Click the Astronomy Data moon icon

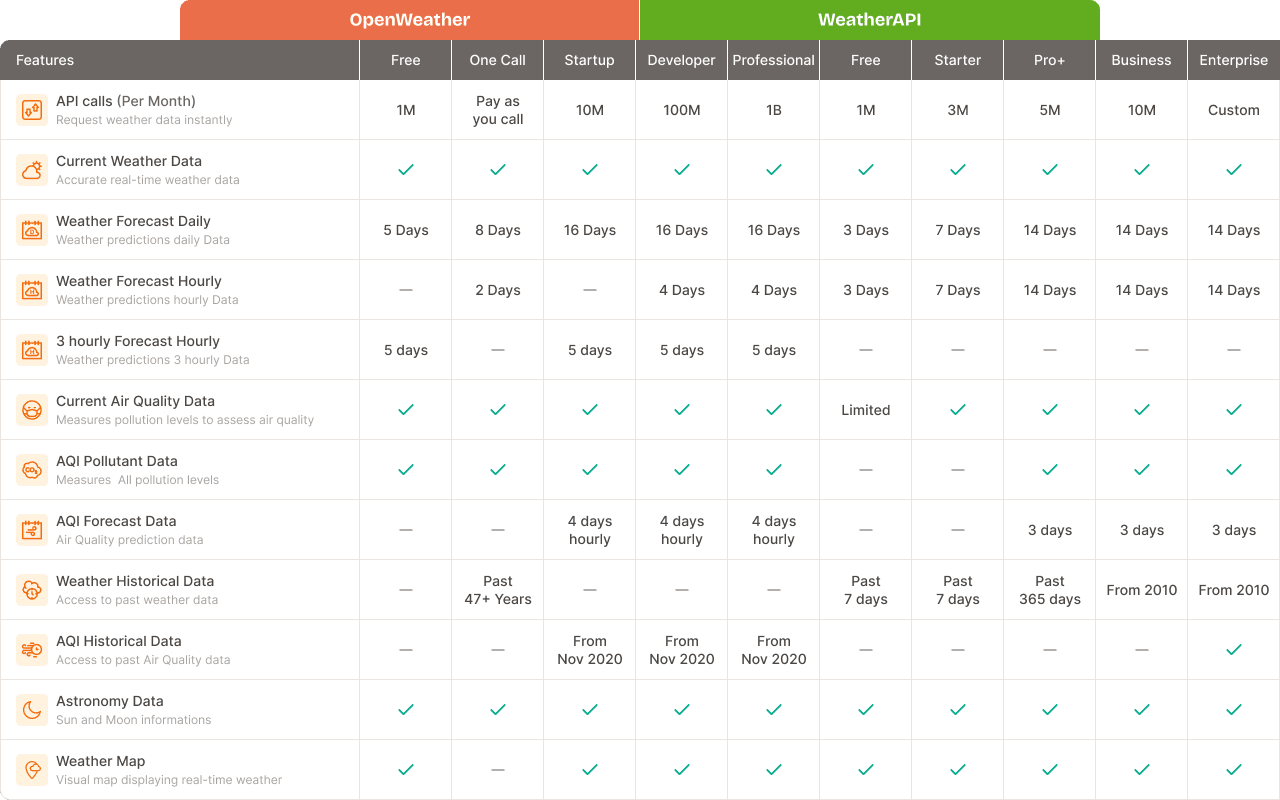[32, 710]
